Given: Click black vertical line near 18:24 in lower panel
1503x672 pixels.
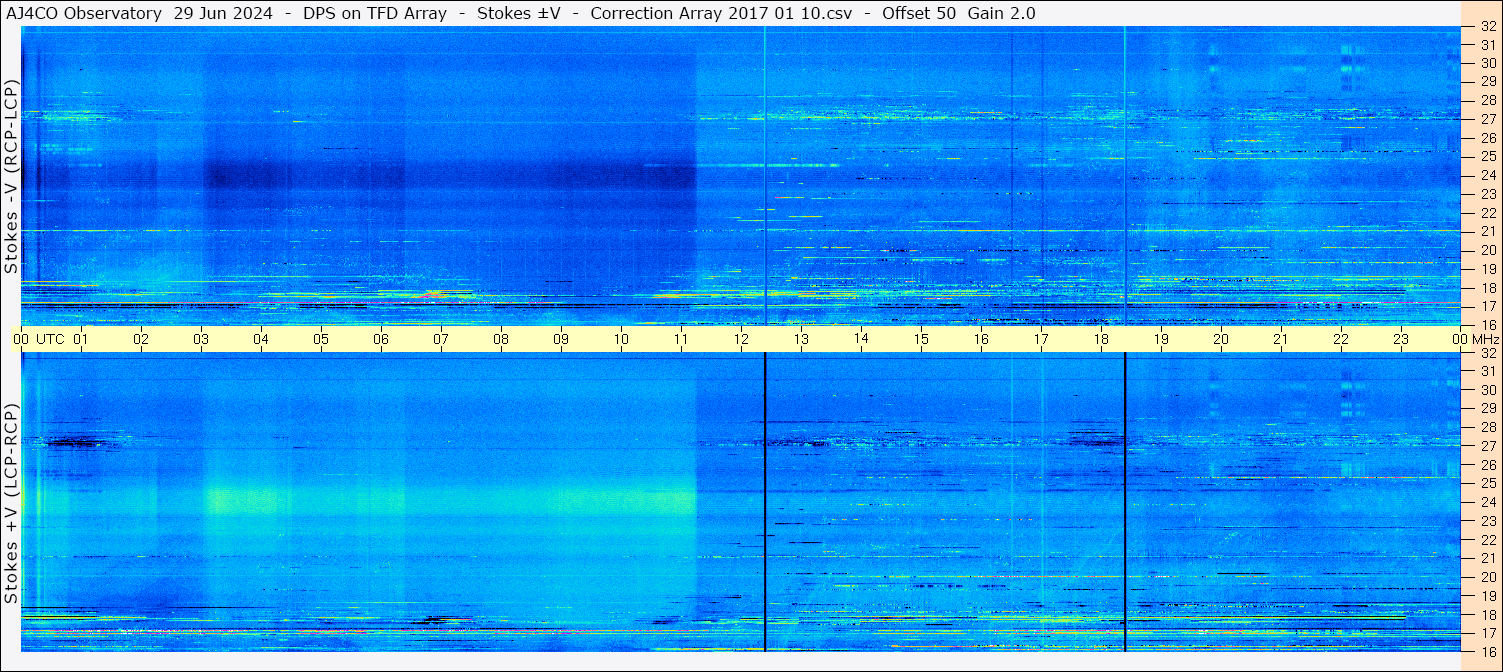Looking at the screenshot, I should 1125,503.
